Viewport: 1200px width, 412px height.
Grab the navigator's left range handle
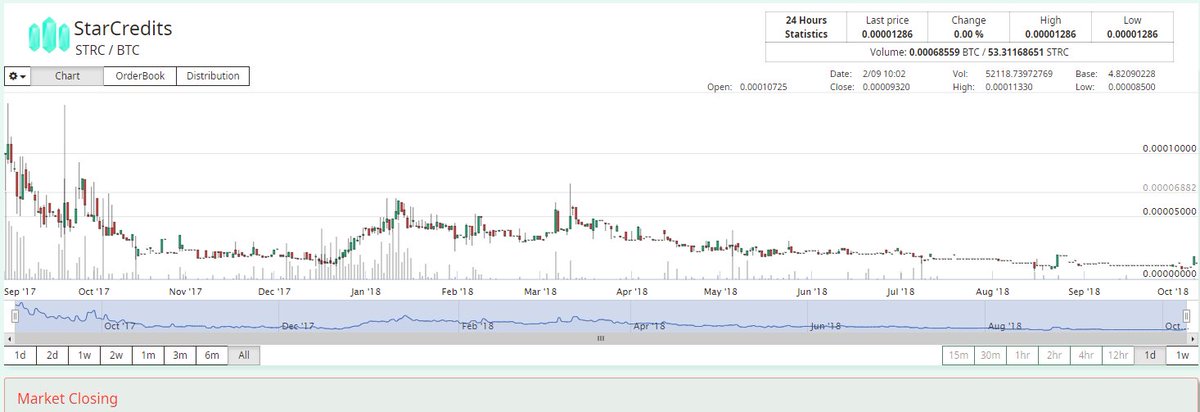click(x=15, y=315)
